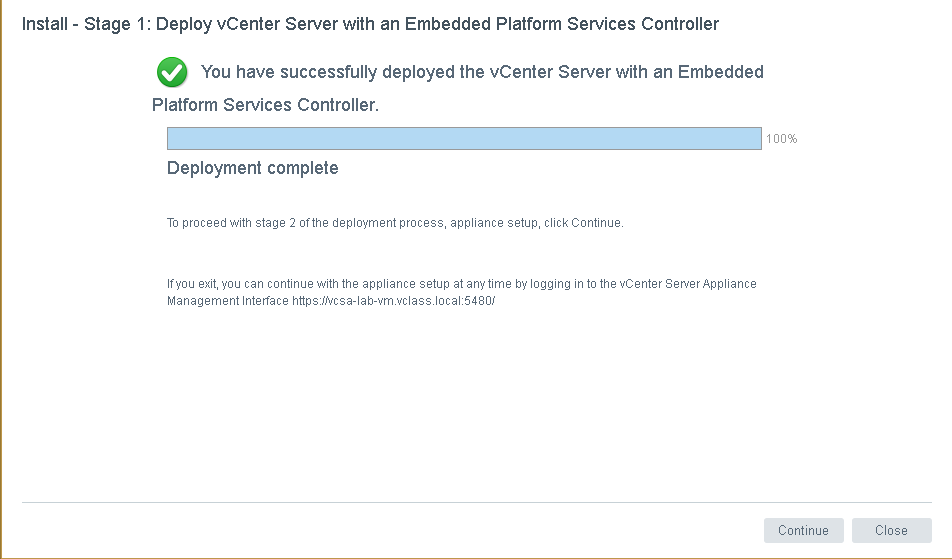Click the blue deployment progress bar

[x=464, y=139]
